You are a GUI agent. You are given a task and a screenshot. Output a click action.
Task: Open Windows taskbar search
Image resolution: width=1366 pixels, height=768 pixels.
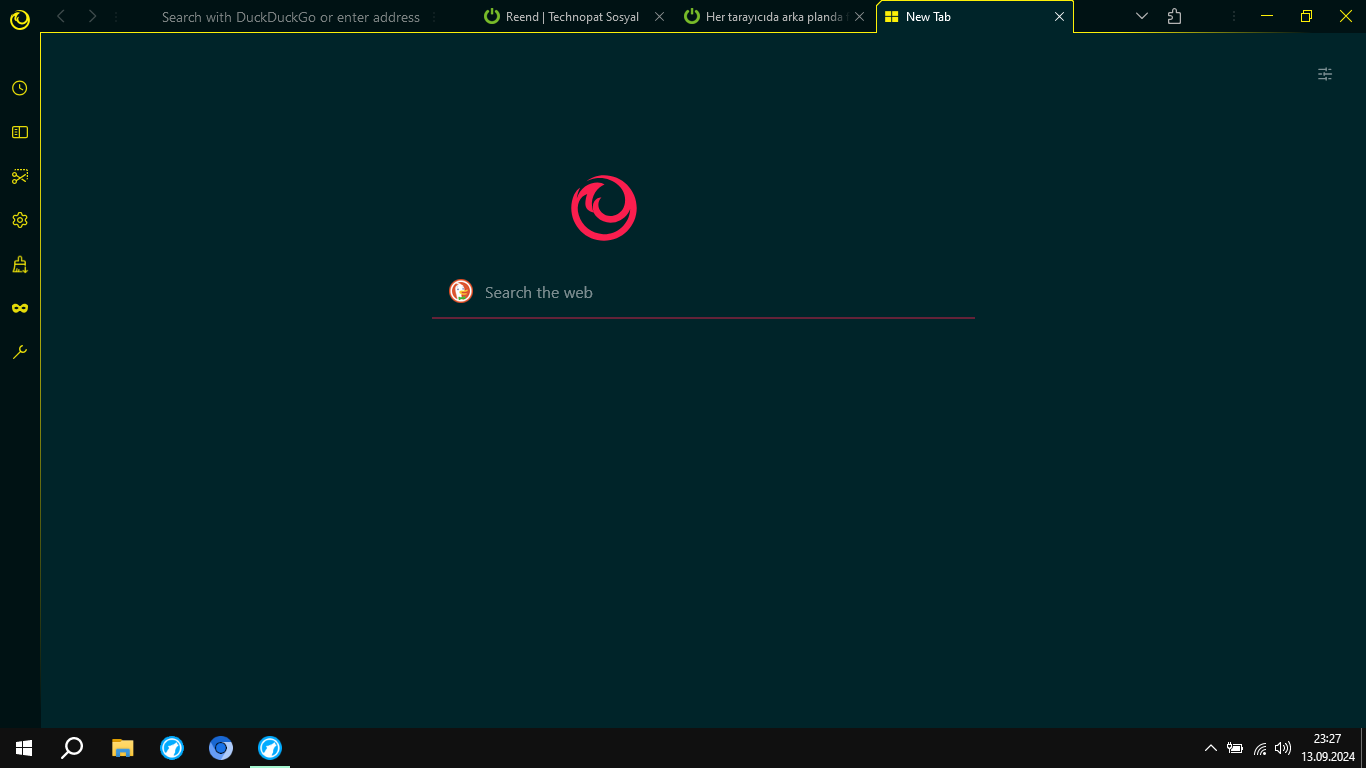[72, 747]
